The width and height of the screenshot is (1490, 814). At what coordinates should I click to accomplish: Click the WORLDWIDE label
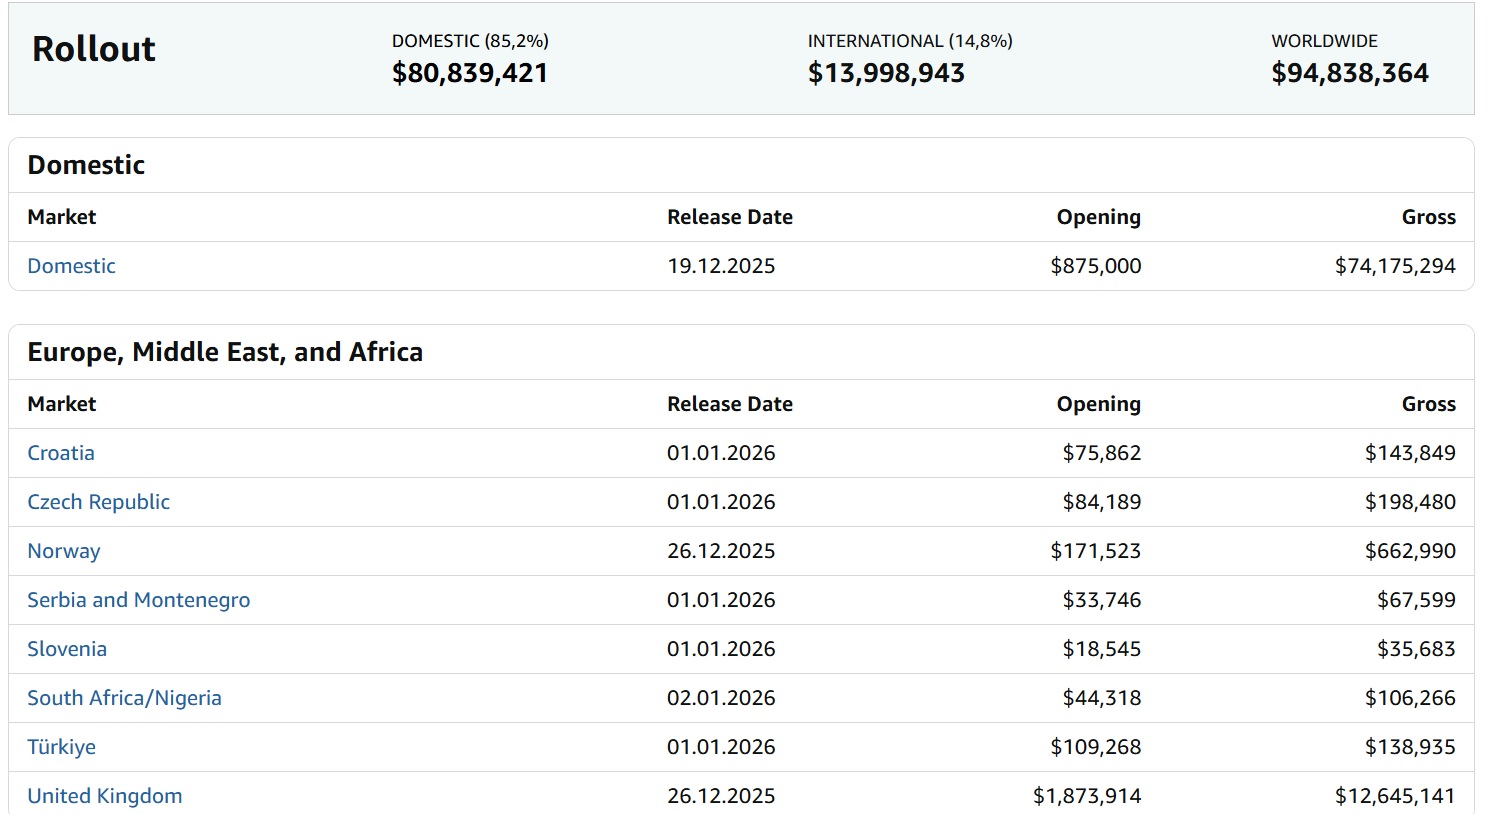(1324, 41)
